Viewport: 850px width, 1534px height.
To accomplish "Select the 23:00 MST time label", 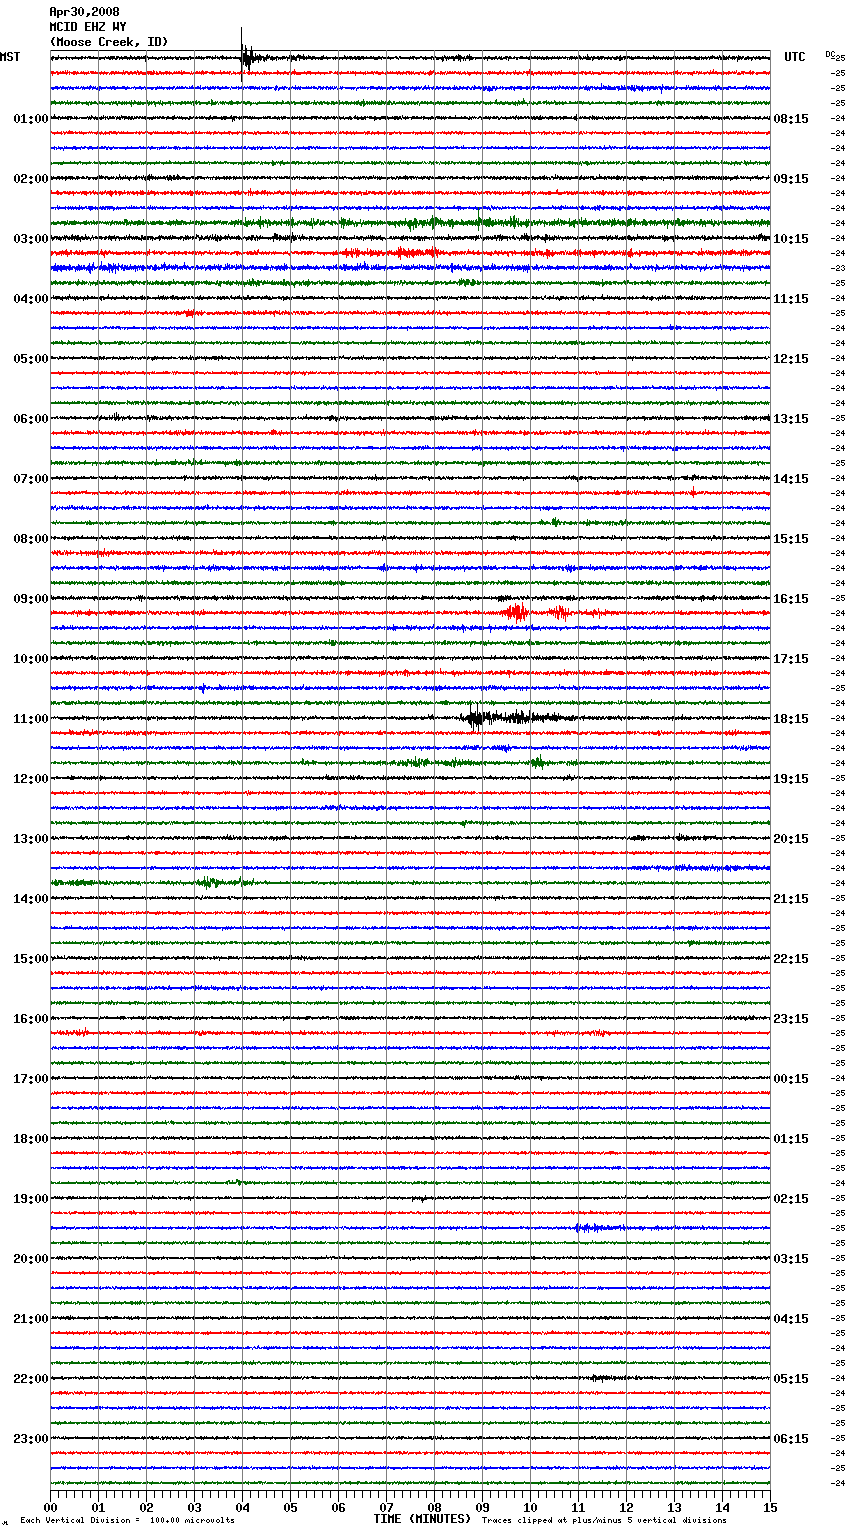I will pos(31,1439).
